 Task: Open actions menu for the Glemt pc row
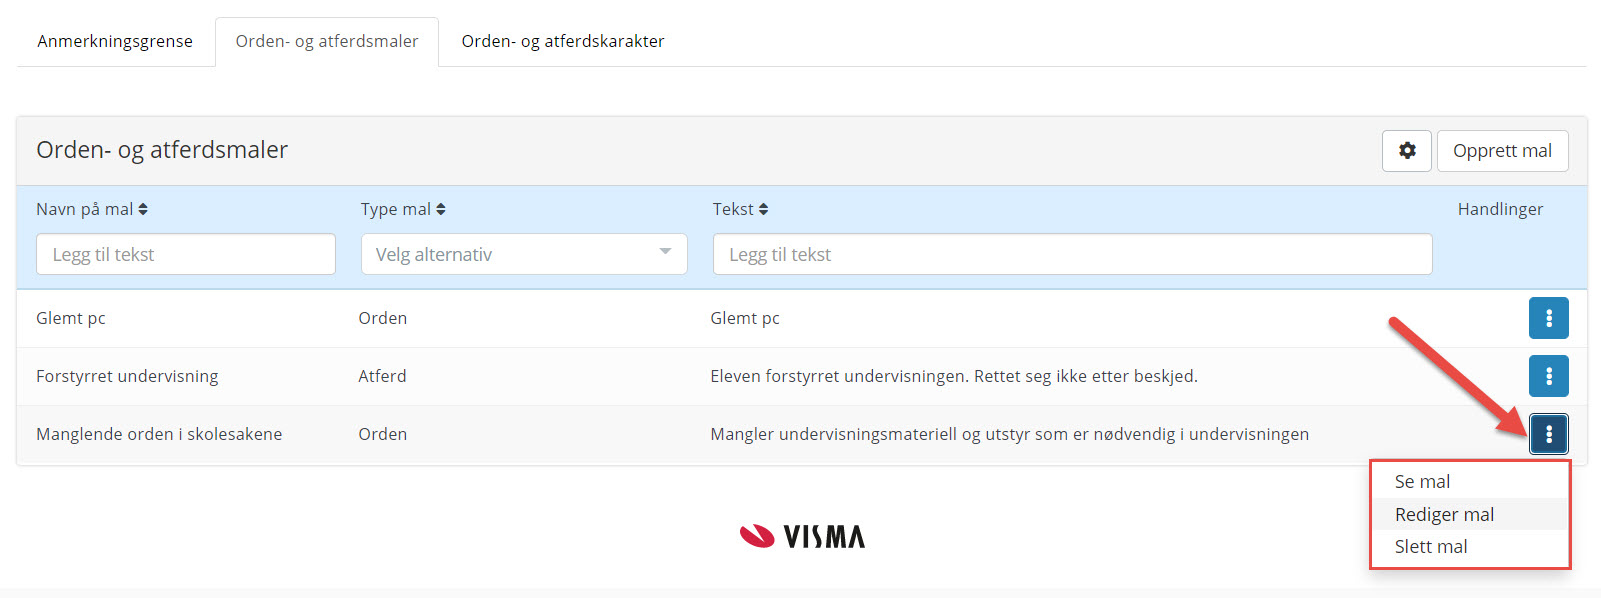(x=1548, y=318)
